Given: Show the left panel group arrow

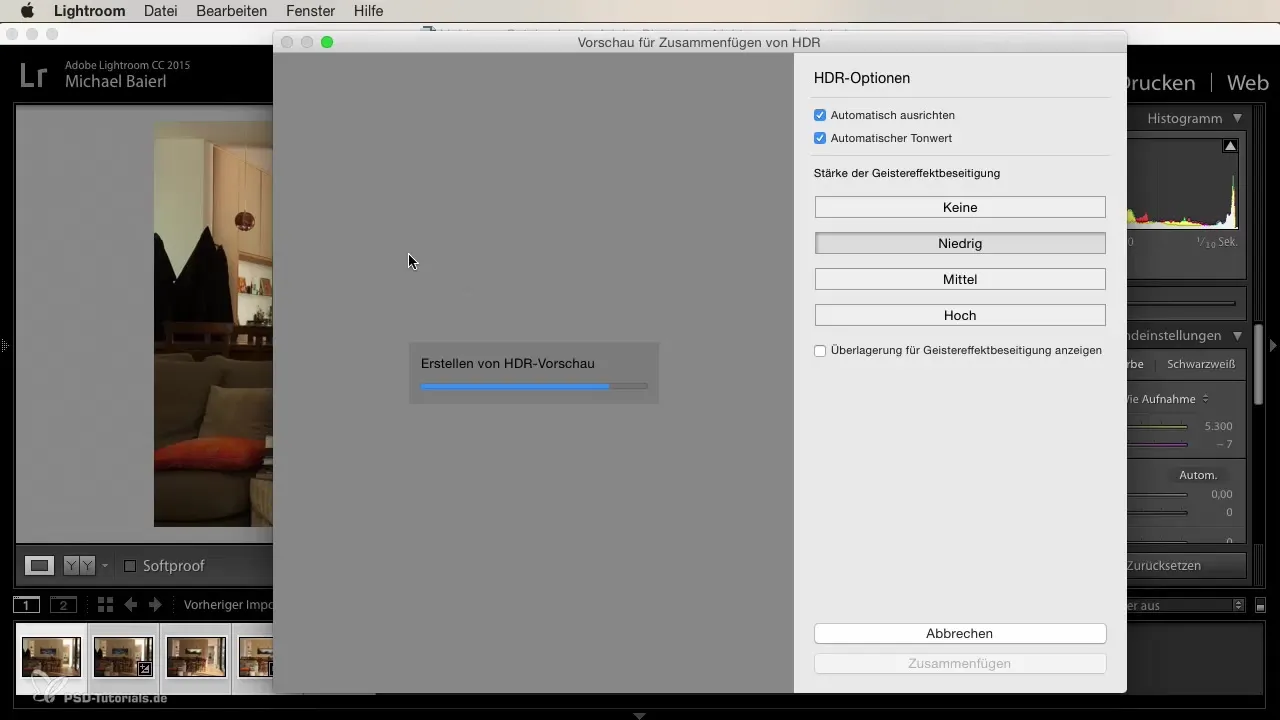Looking at the screenshot, I should 5,346.
